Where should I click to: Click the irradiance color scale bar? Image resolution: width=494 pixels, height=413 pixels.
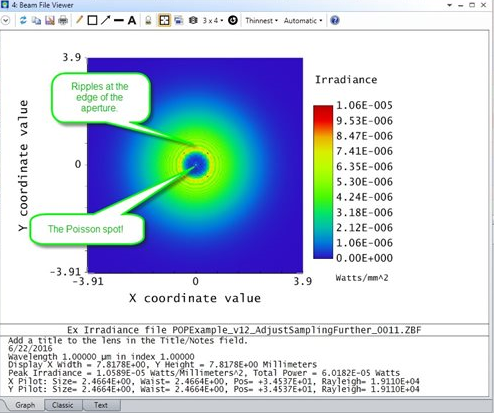coord(323,182)
